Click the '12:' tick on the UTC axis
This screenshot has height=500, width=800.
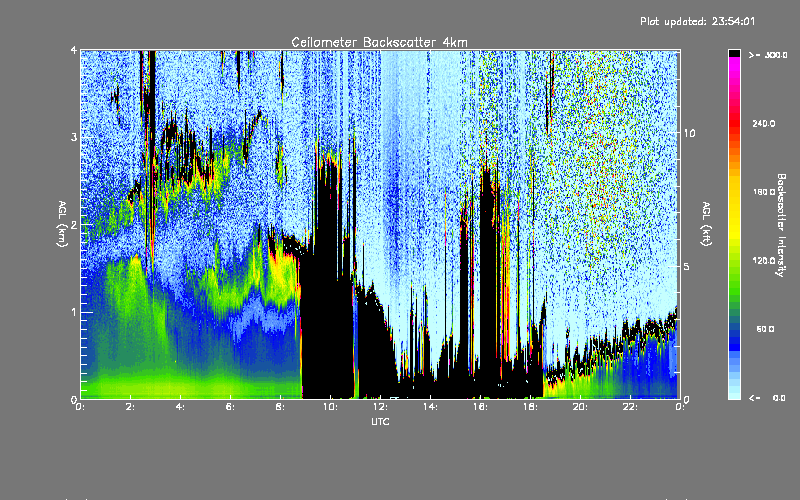tap(380, 407)
